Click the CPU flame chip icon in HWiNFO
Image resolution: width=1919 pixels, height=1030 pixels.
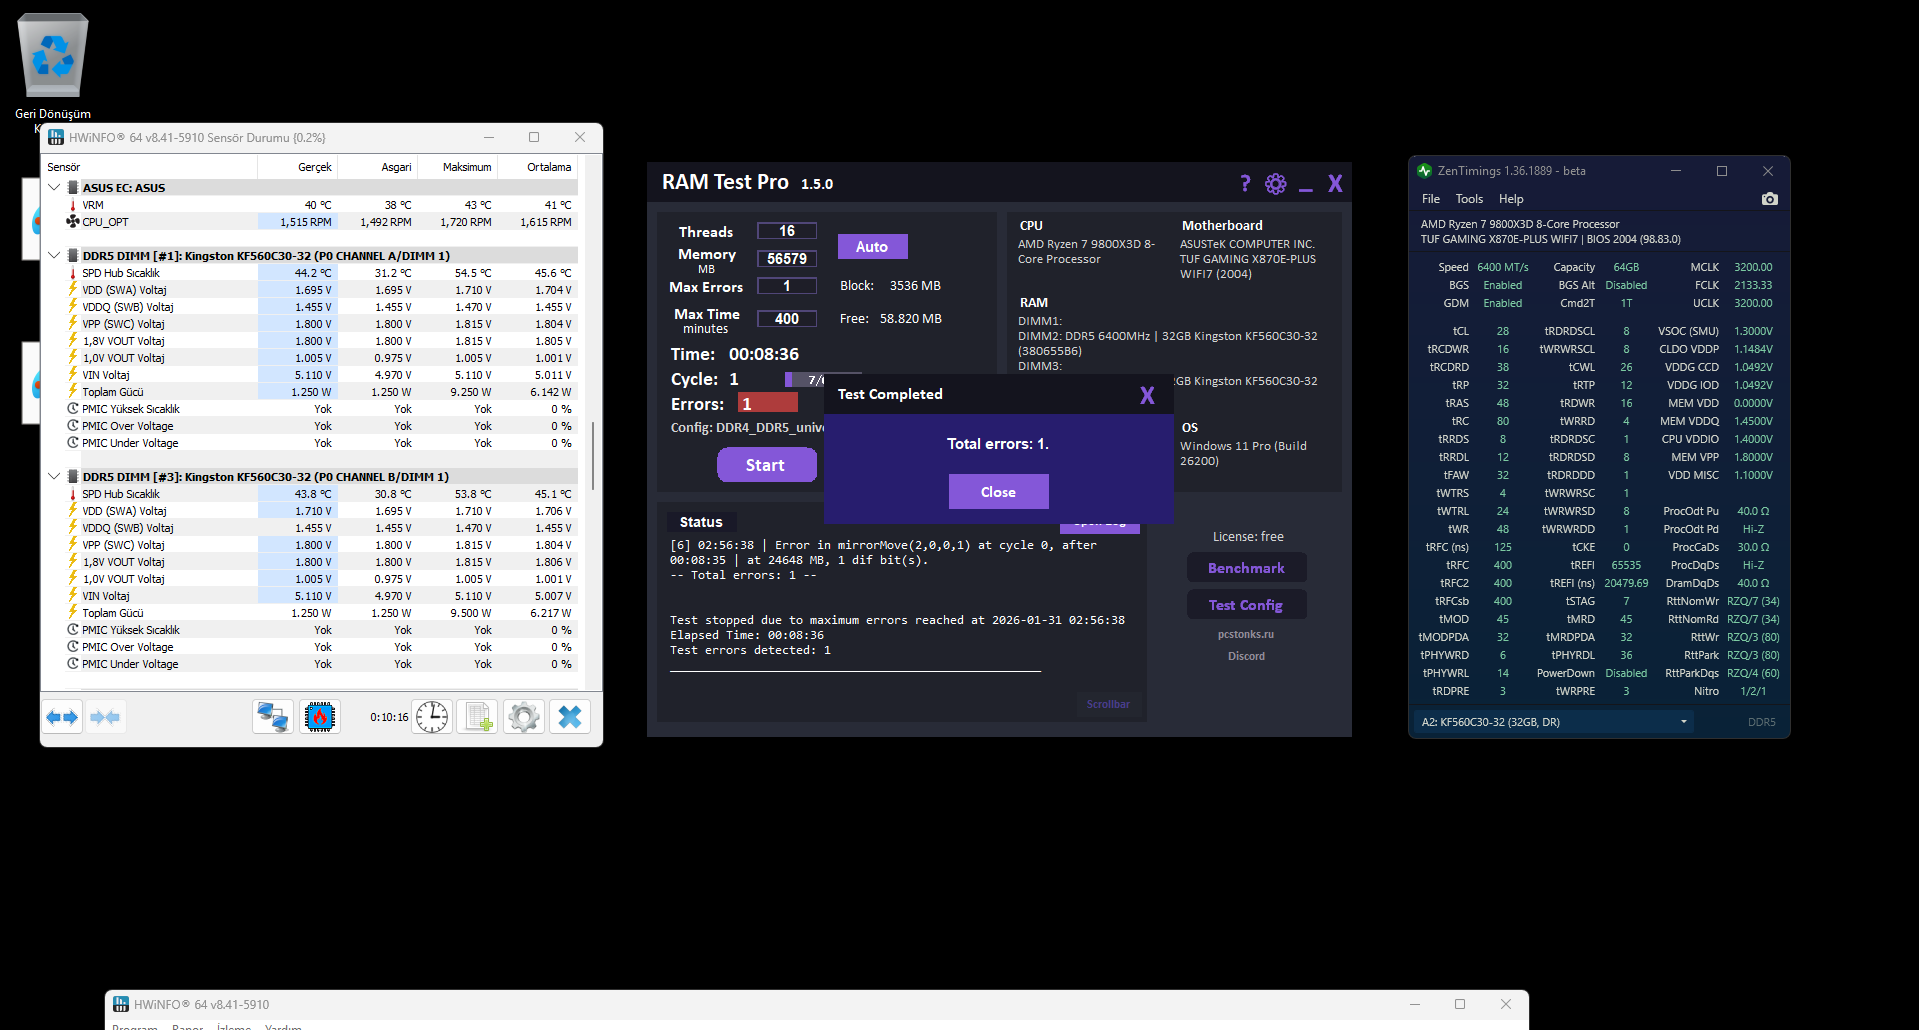pos(320,717)
